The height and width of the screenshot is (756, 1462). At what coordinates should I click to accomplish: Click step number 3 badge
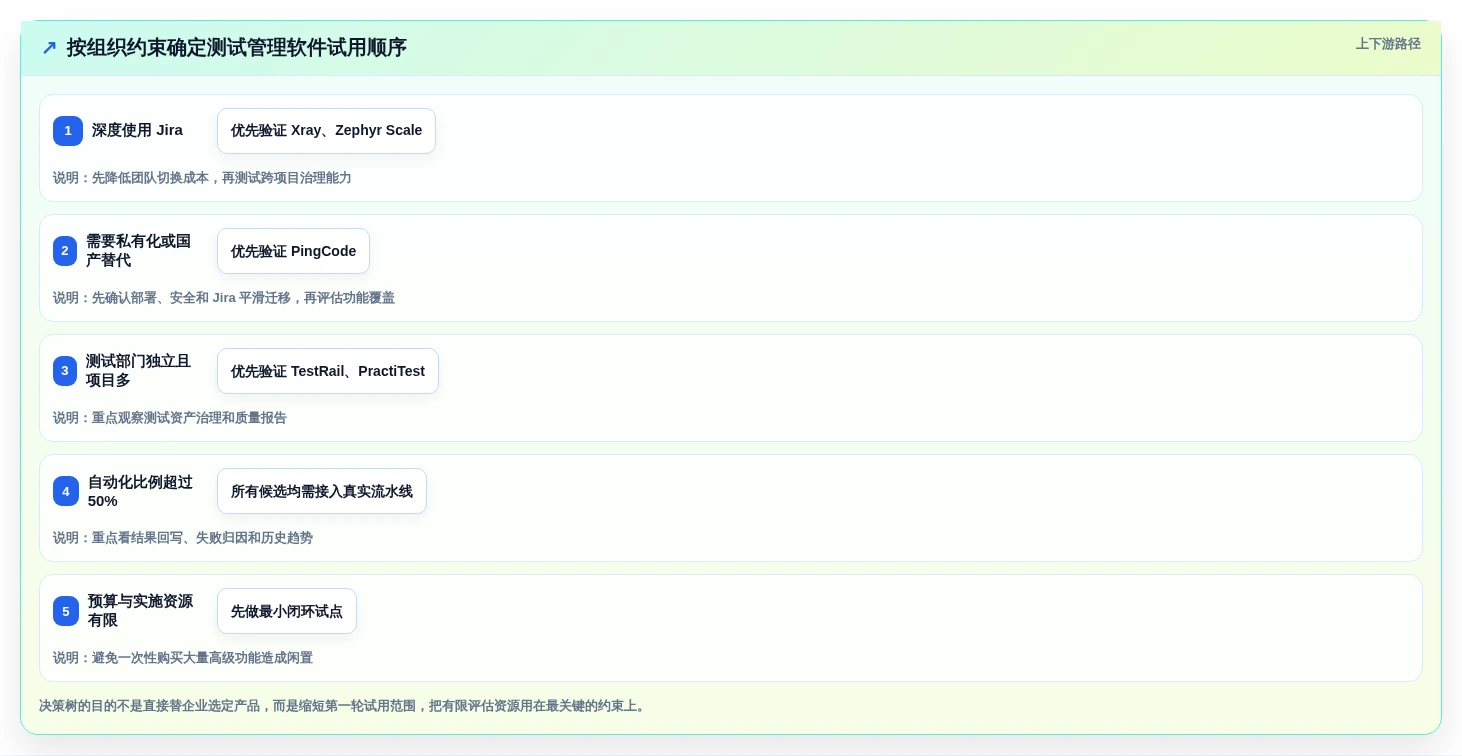[65, 371]
